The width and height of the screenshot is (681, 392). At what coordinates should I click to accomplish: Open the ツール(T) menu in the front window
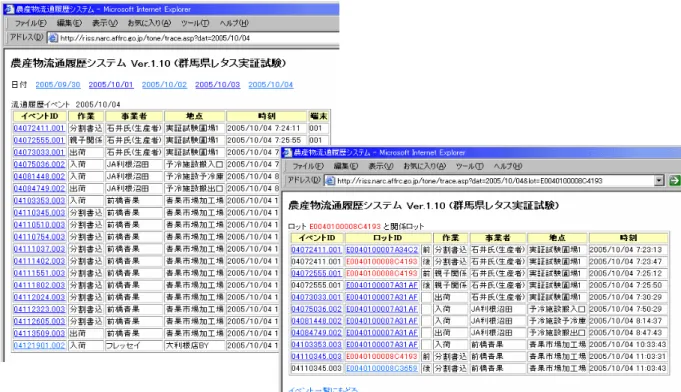(x=469, y=166)
